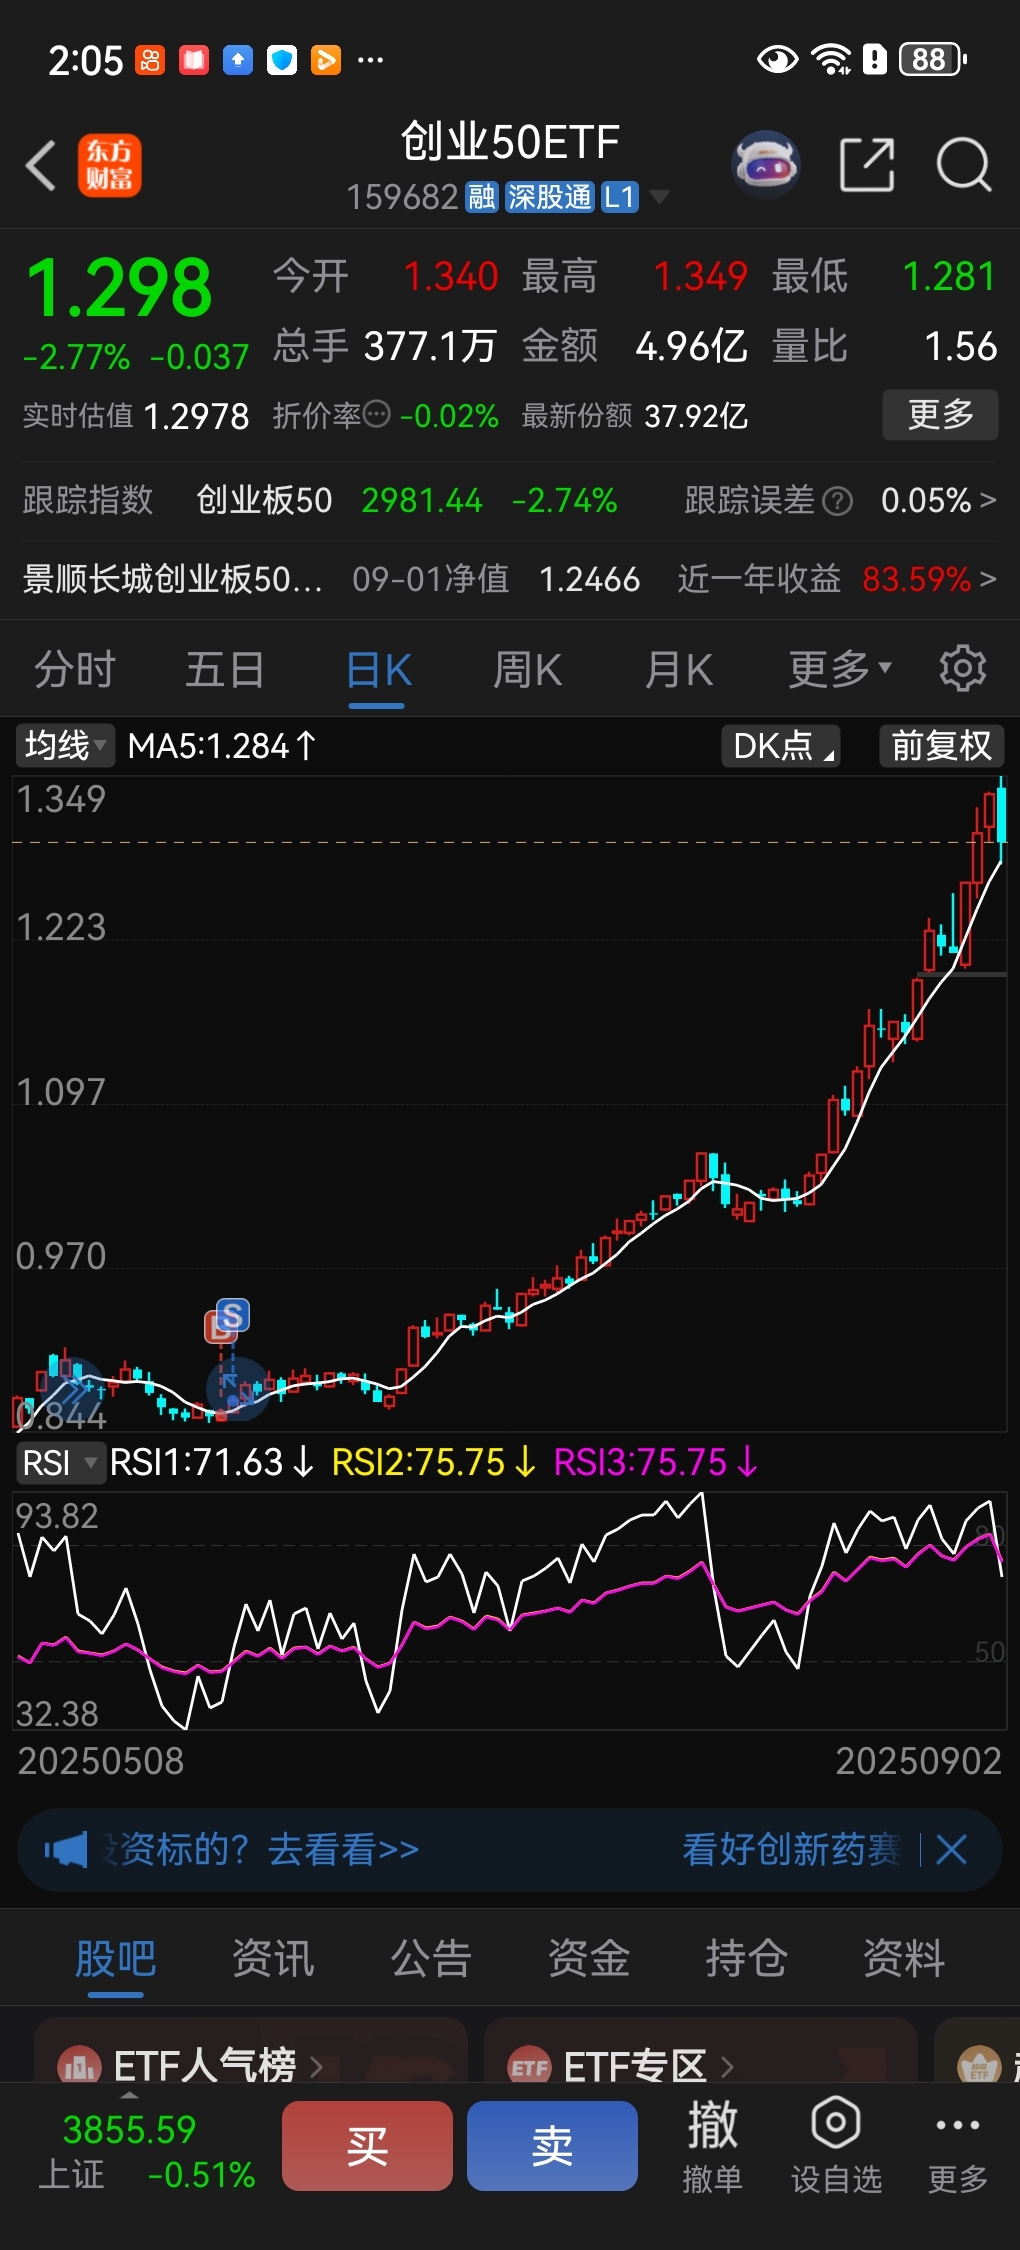Open 景顺长城创业板50 fund info
Viewport: 1020px width, 2250px height.
click(172, 579)
